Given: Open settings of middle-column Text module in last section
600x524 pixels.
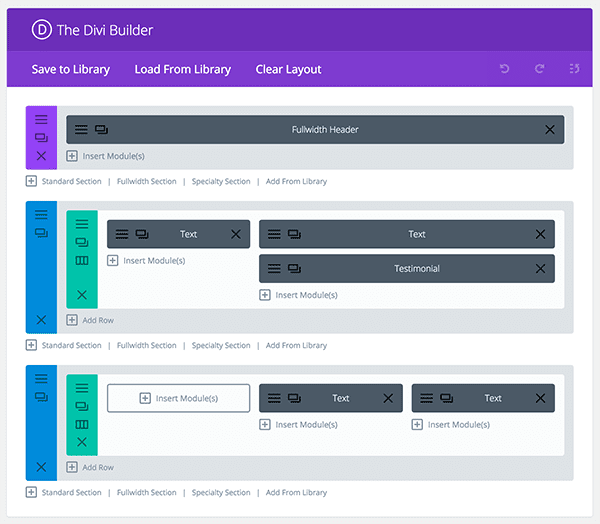Looking at the screenshot, I should pos(274,398).
